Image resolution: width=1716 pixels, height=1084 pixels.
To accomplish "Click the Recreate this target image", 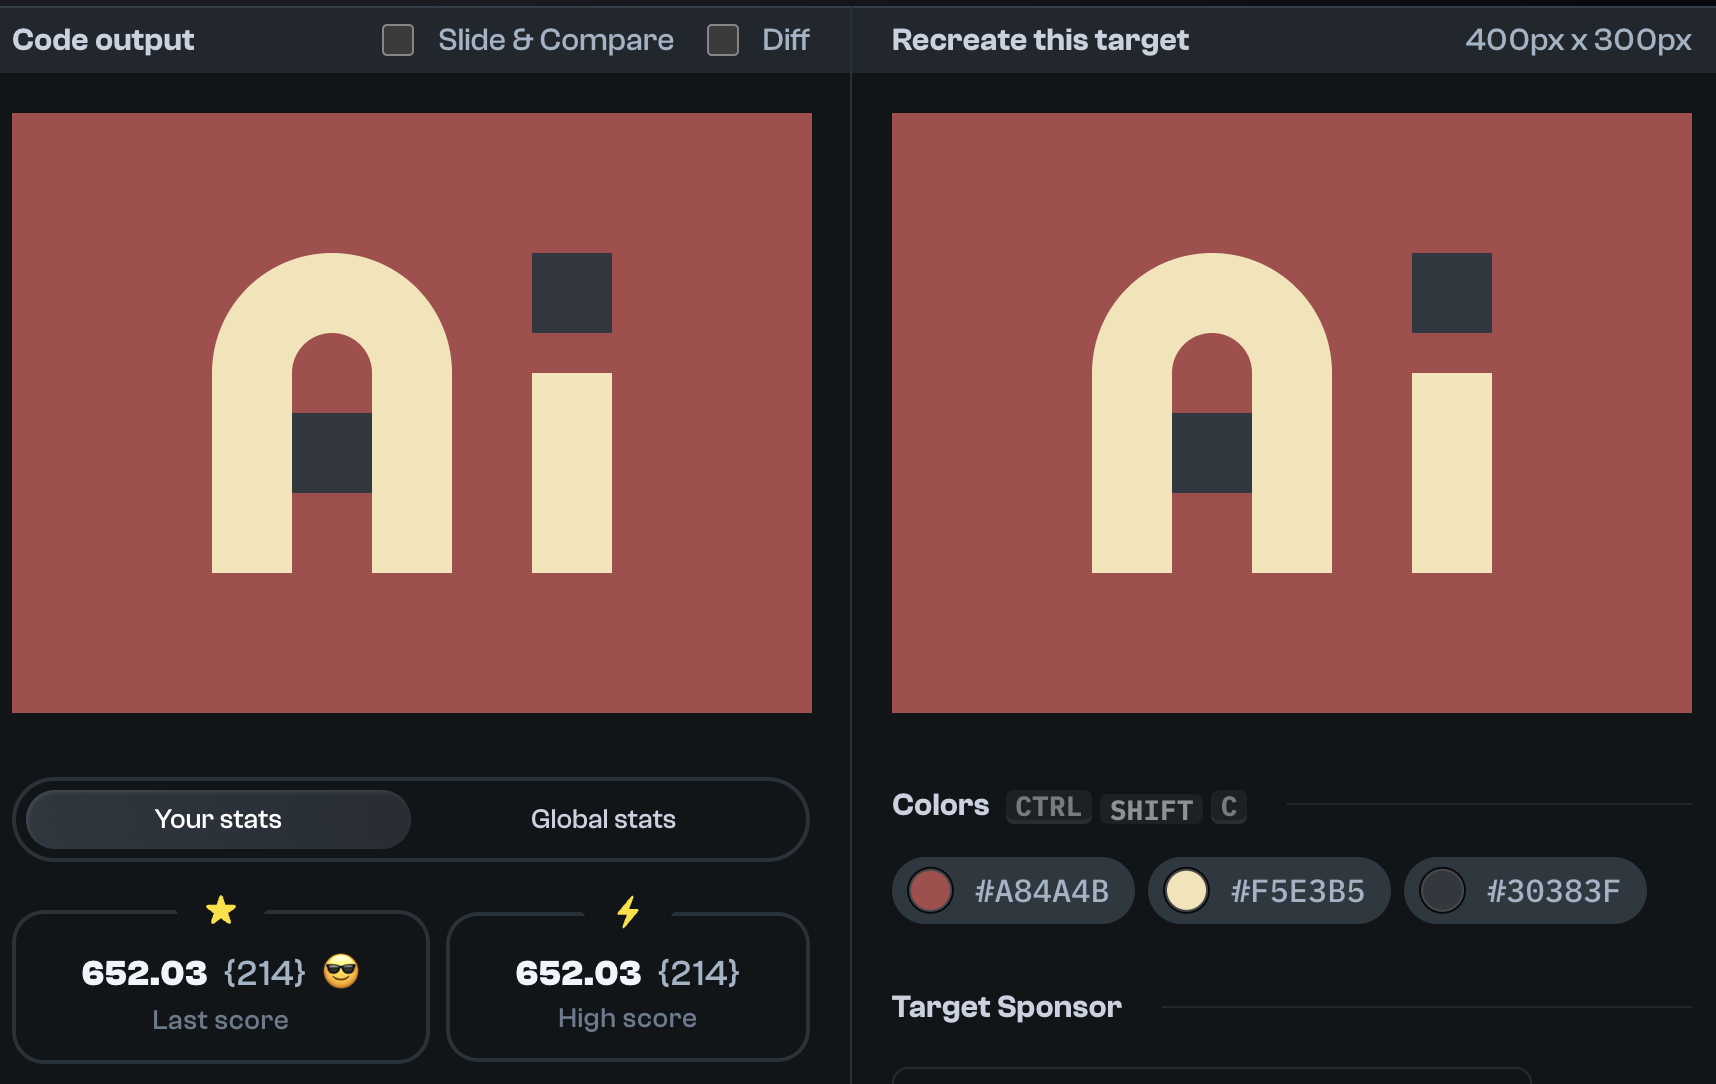I will [1292, 413].
